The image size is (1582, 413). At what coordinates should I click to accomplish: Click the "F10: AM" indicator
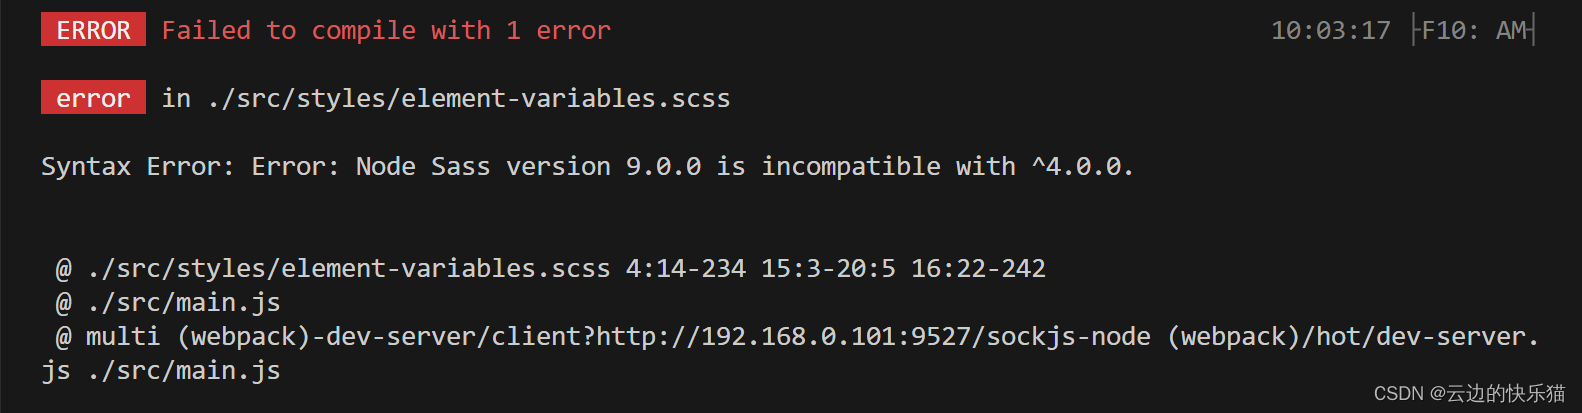tap(1474, 30)
